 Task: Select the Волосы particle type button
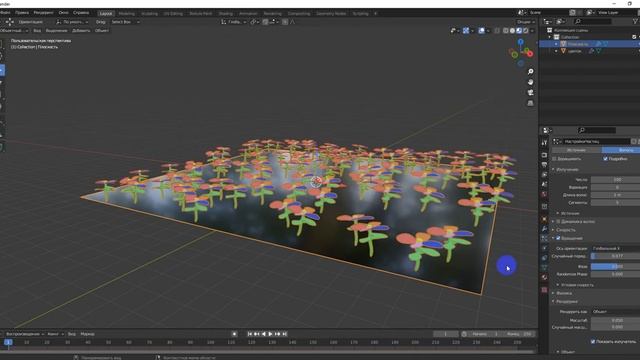pyautogui.click(x=621, y=150)
